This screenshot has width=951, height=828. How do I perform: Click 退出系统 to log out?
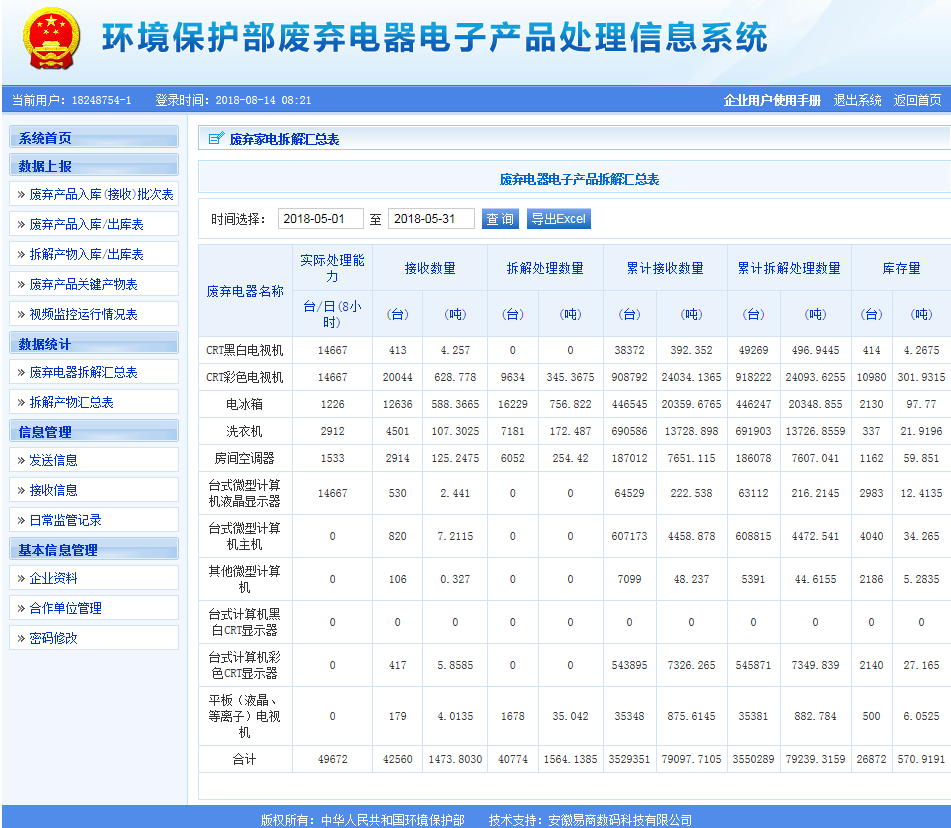(x=857, y=100)
